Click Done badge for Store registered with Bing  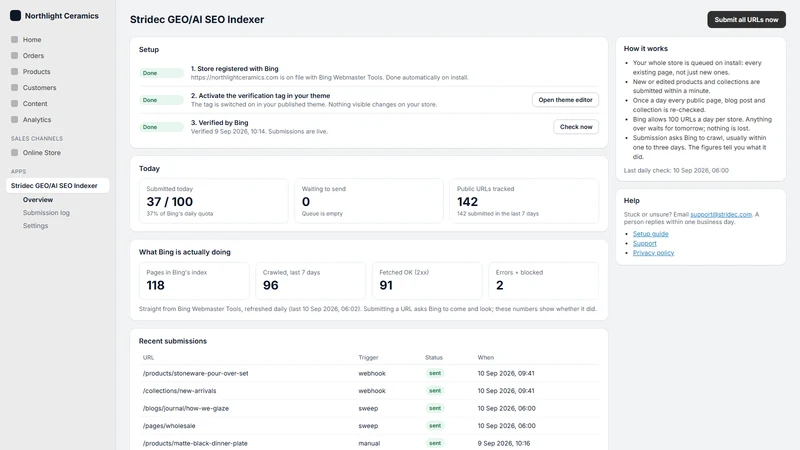tap(161, 73)
